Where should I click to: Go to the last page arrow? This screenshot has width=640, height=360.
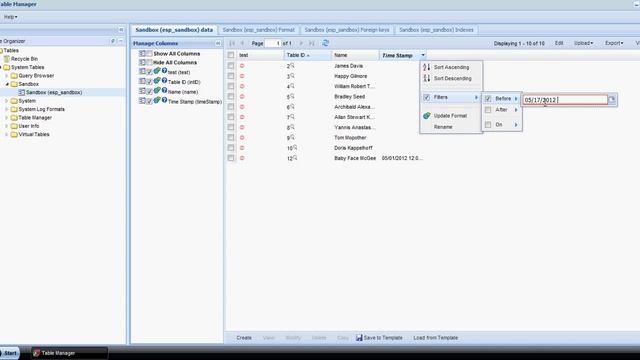click(312, 43)
